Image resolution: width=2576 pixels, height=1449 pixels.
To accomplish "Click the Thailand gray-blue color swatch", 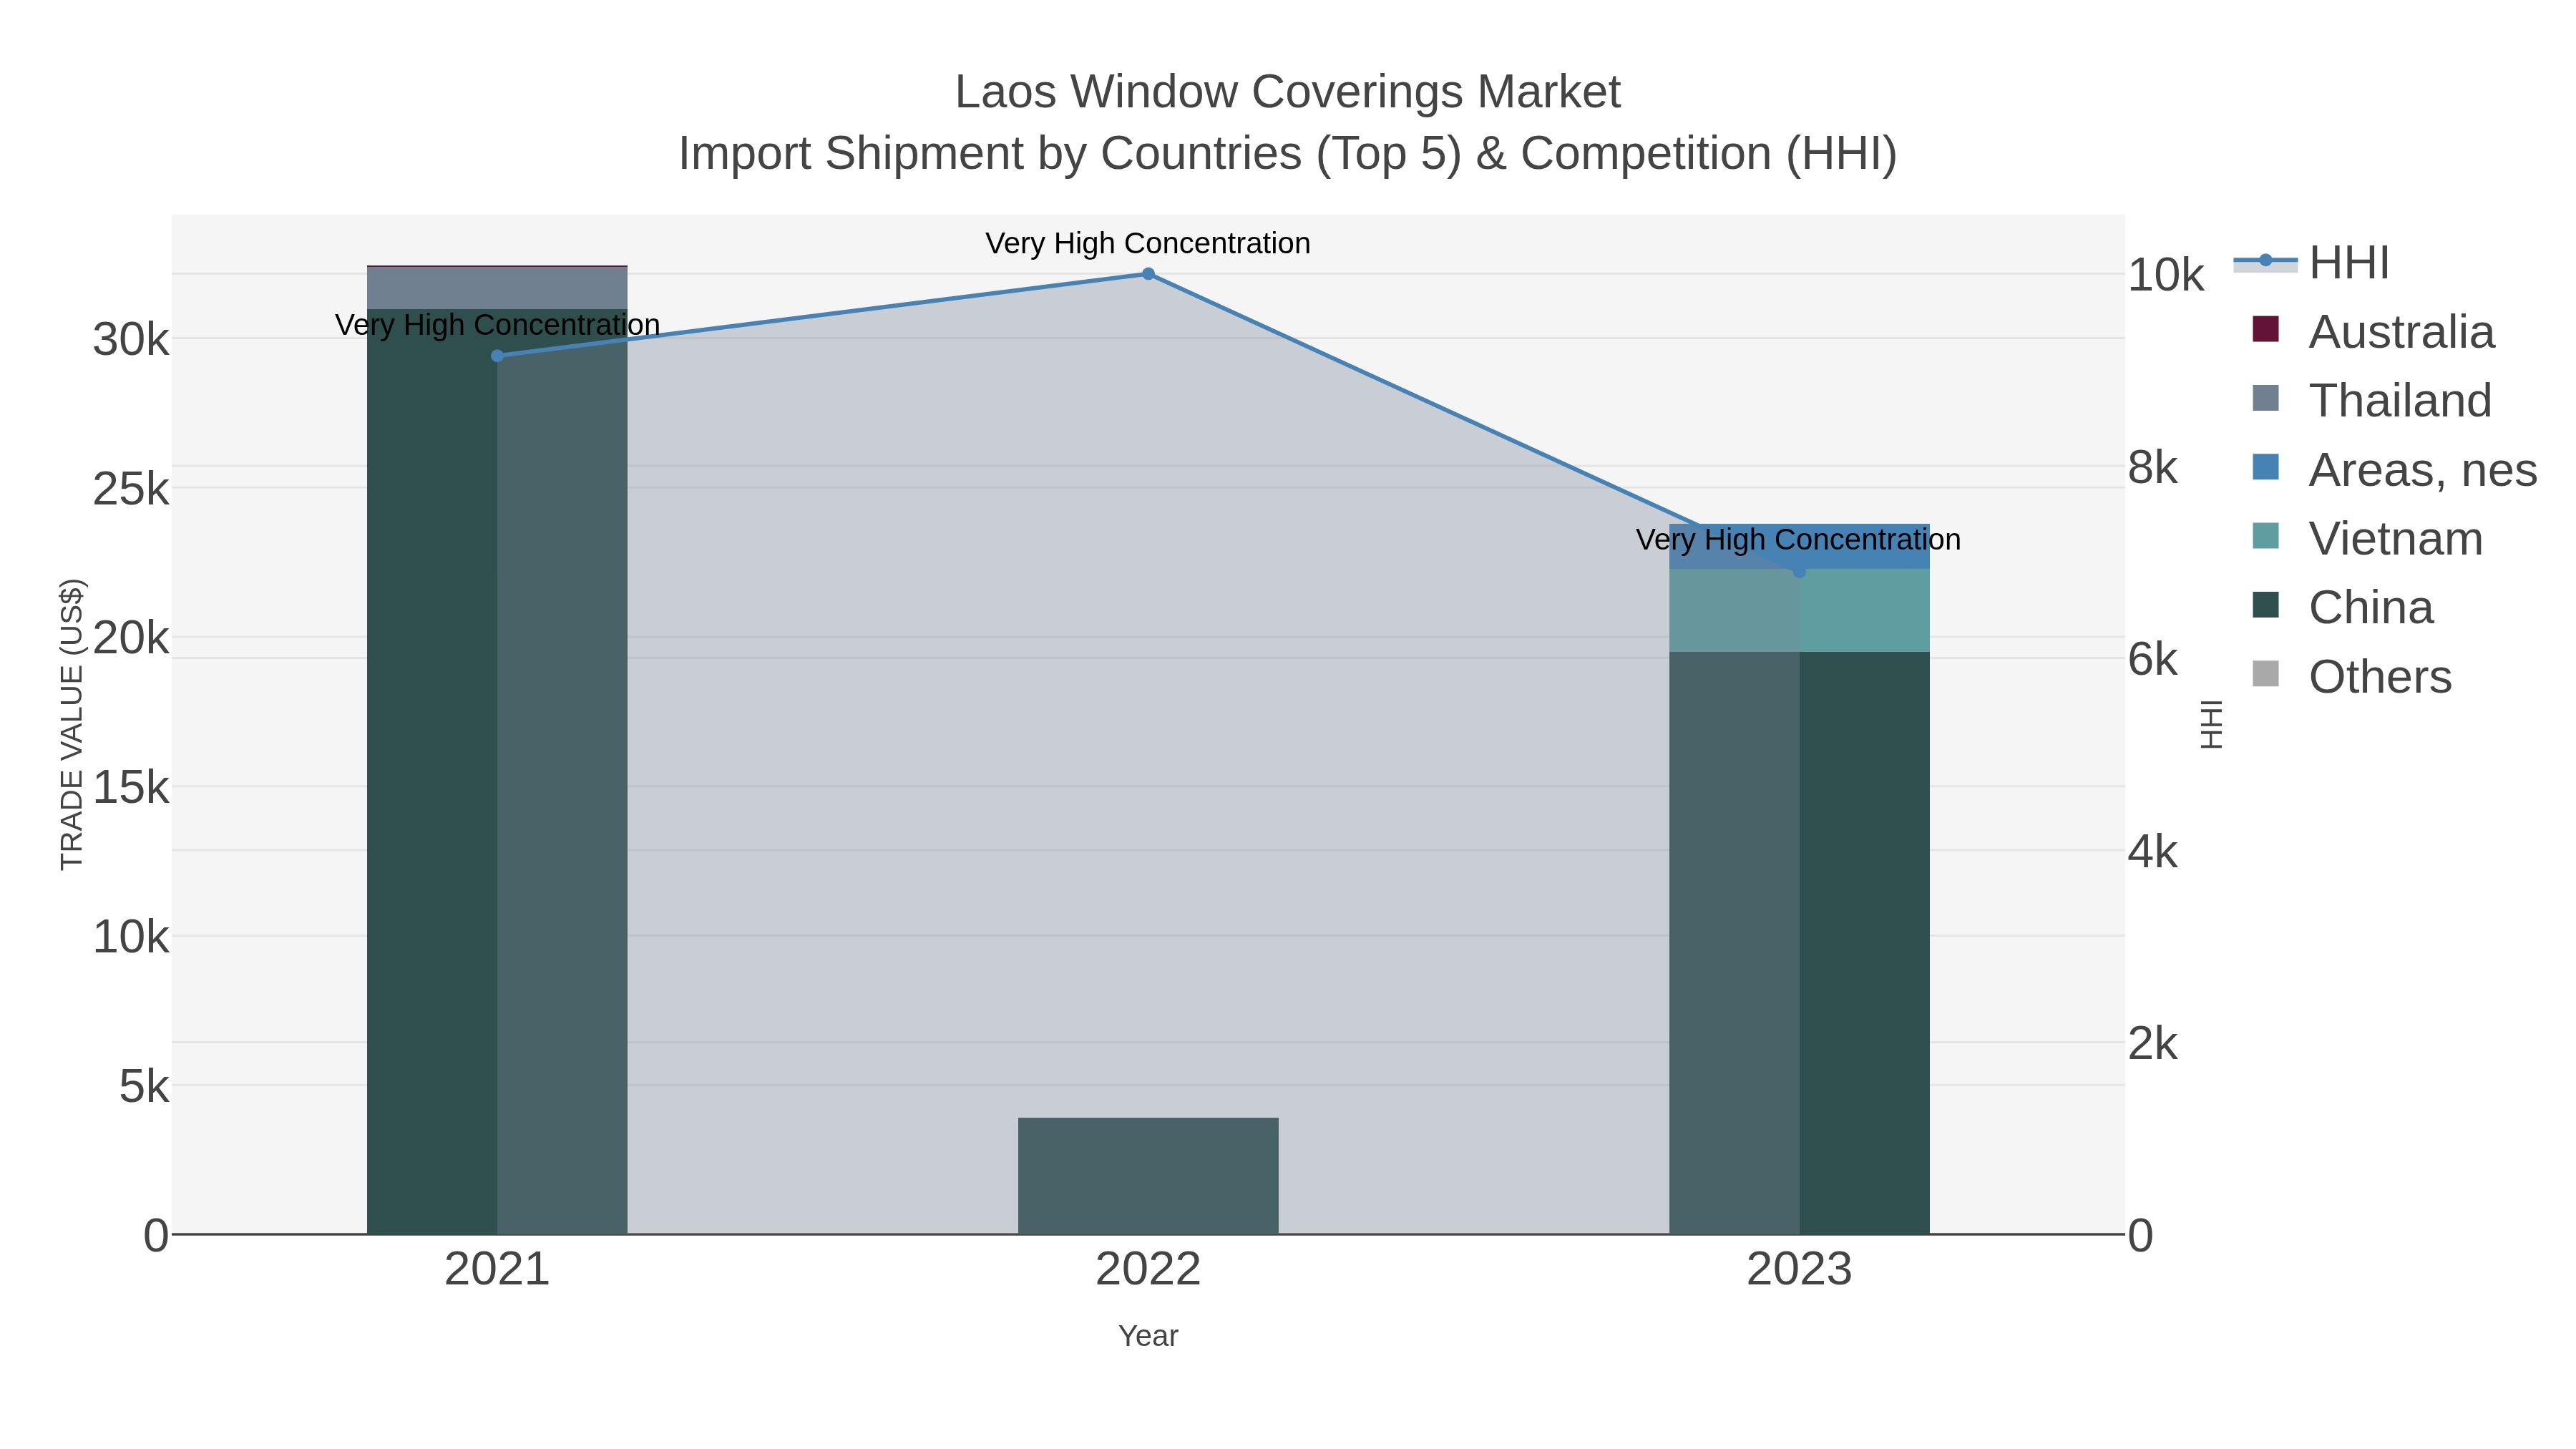I will coord(2265,398).
